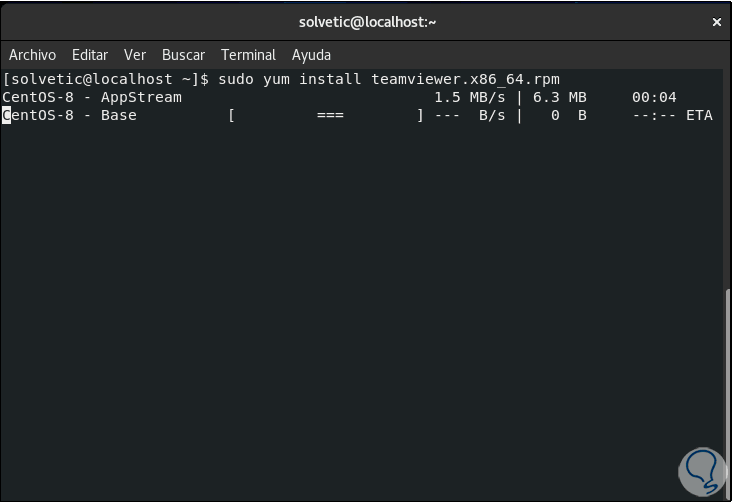Open the Editar menu
Viewport: 732px width, 502px height.
pos(90,55)
